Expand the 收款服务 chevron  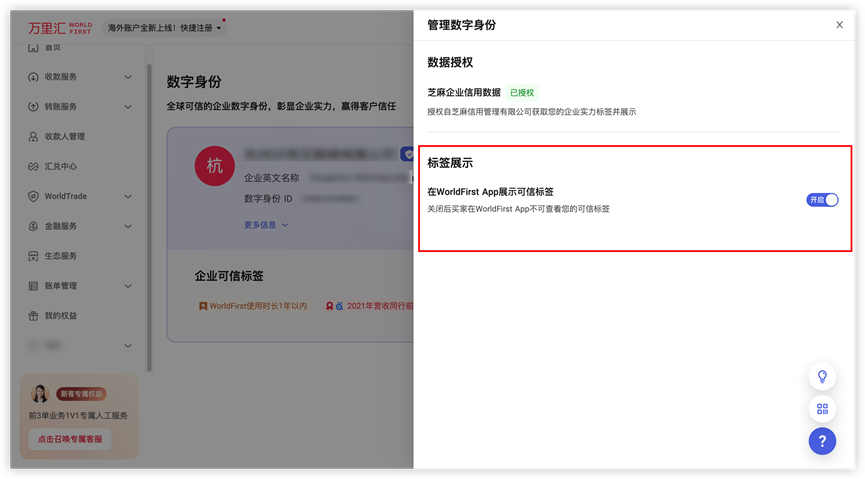click(128, 77)
